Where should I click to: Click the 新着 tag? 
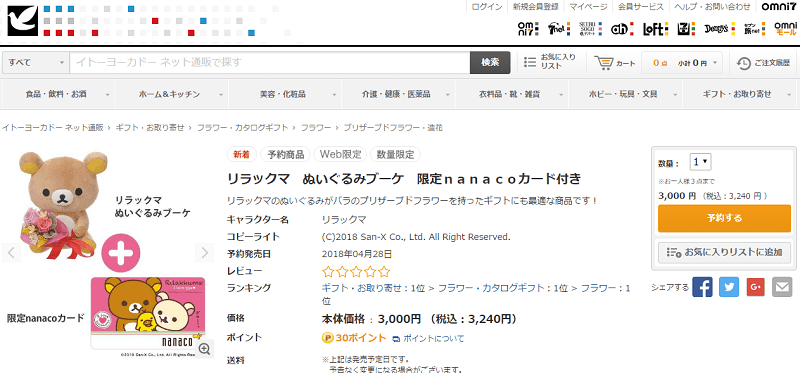coord(241,154)
